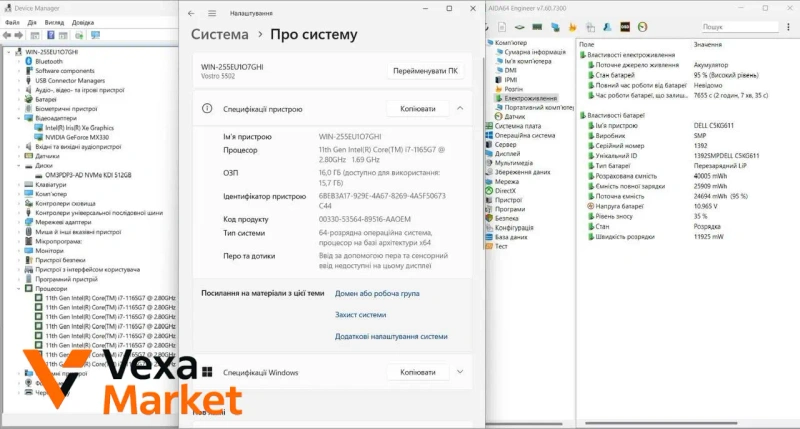Click the Значення column header in AIDA64
Viewport: 800px width, 429px height.
pos(708,44)
